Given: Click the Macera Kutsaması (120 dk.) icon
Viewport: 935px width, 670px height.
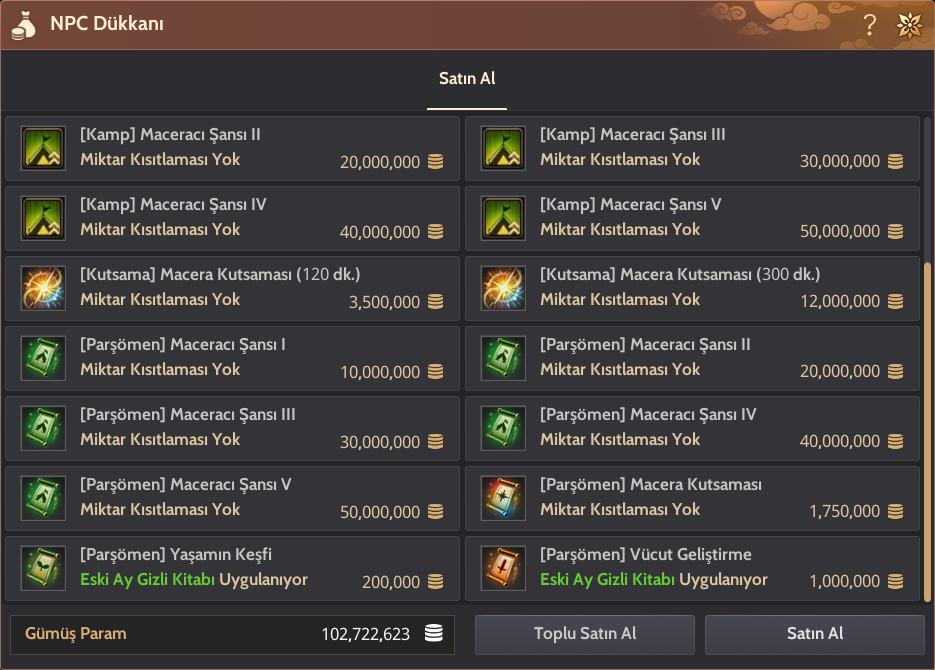Looking at the screenshot, I should click(43, 288).
